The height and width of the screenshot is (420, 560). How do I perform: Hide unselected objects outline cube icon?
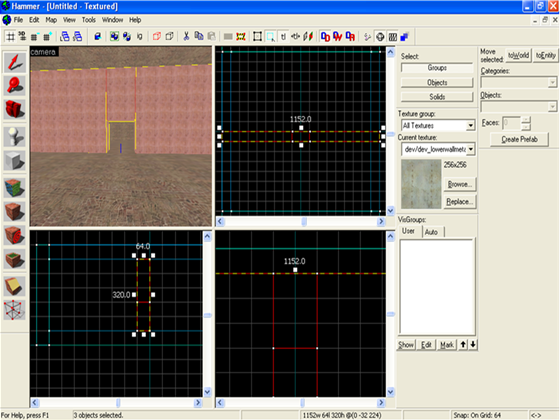(x=170, y=36)
